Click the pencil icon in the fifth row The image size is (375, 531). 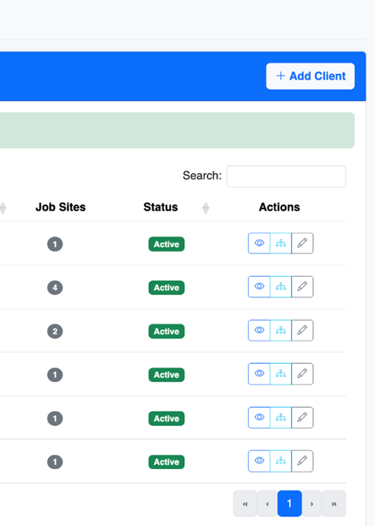coord(302,418)
